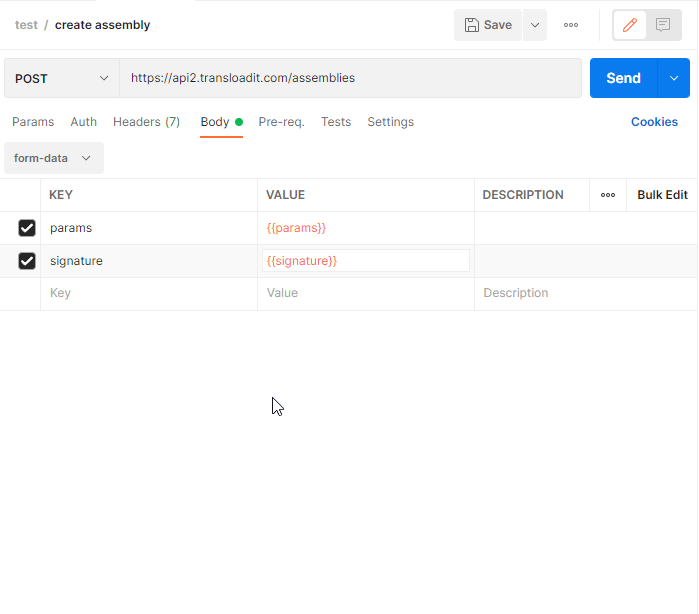
Task: Open column options menu in table header
Action: 608,195
